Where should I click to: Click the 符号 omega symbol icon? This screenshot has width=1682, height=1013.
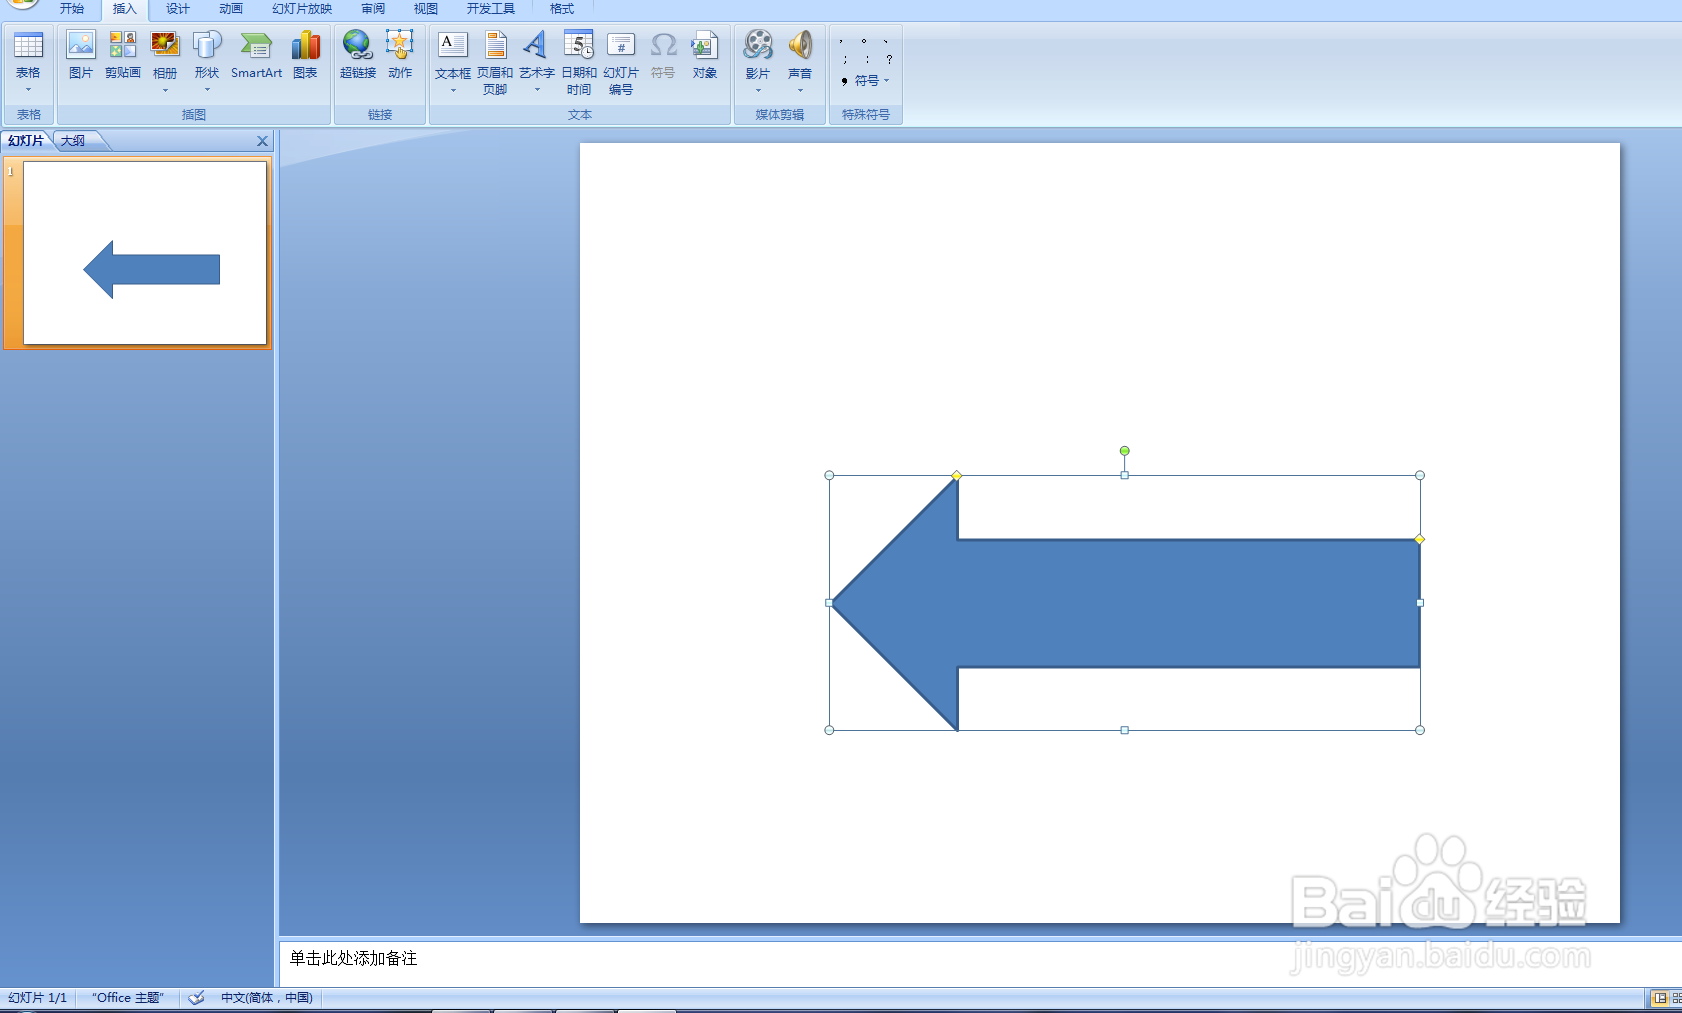coord(663,45)
